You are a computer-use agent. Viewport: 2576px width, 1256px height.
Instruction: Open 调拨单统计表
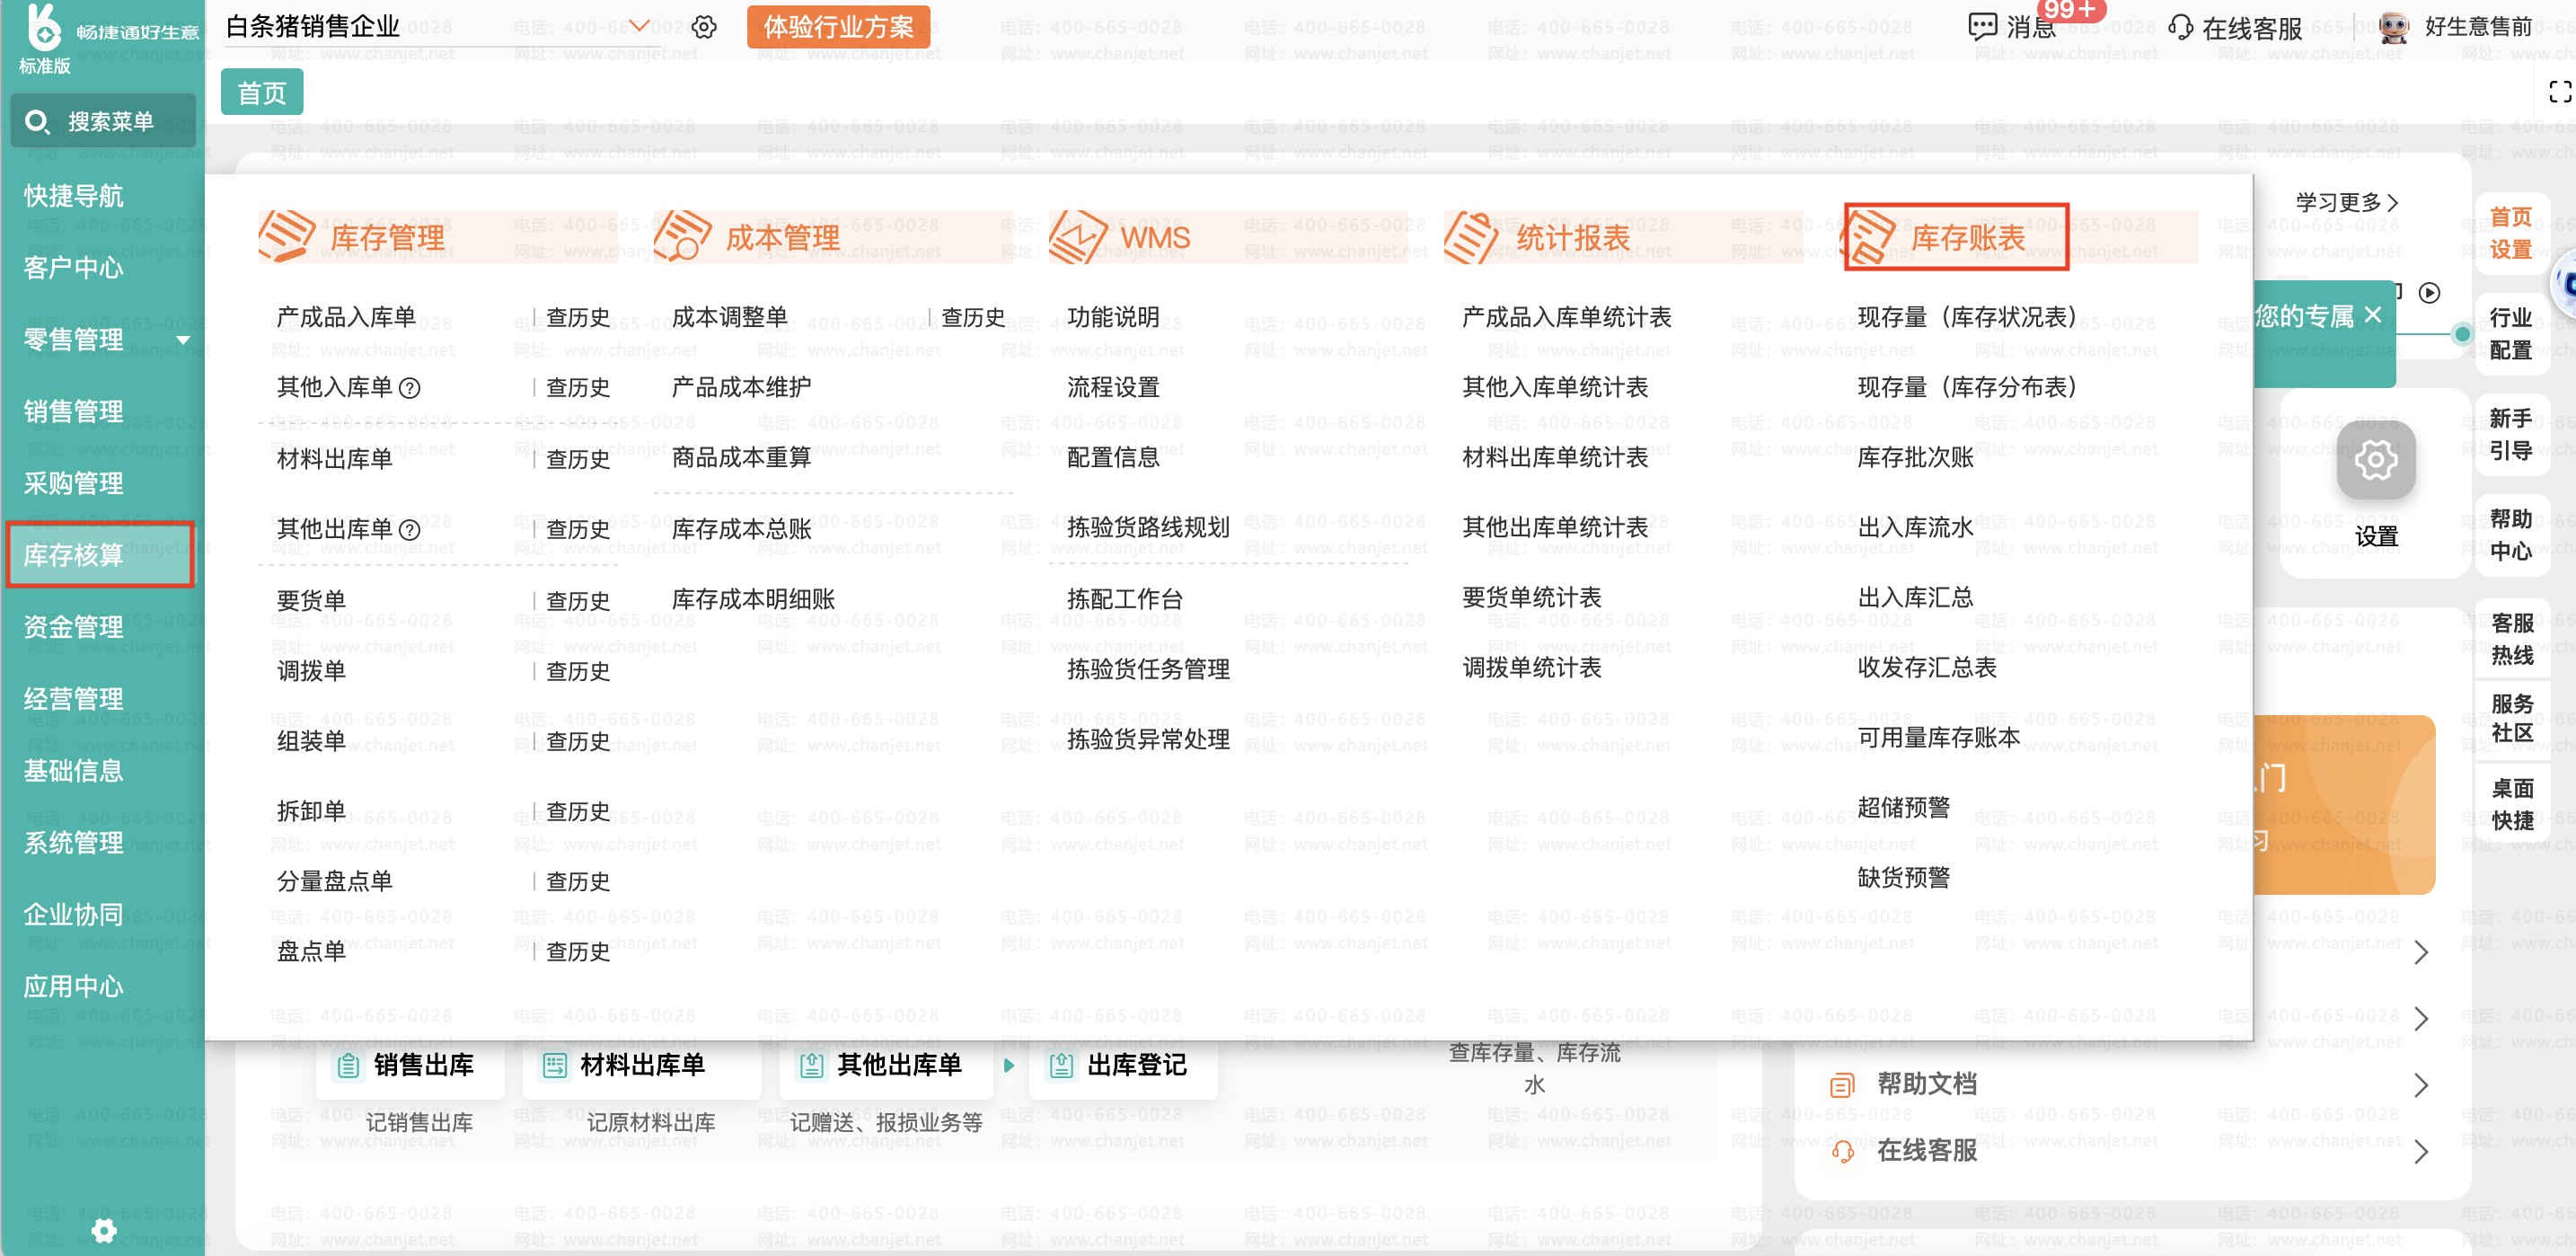(1531, 668)
